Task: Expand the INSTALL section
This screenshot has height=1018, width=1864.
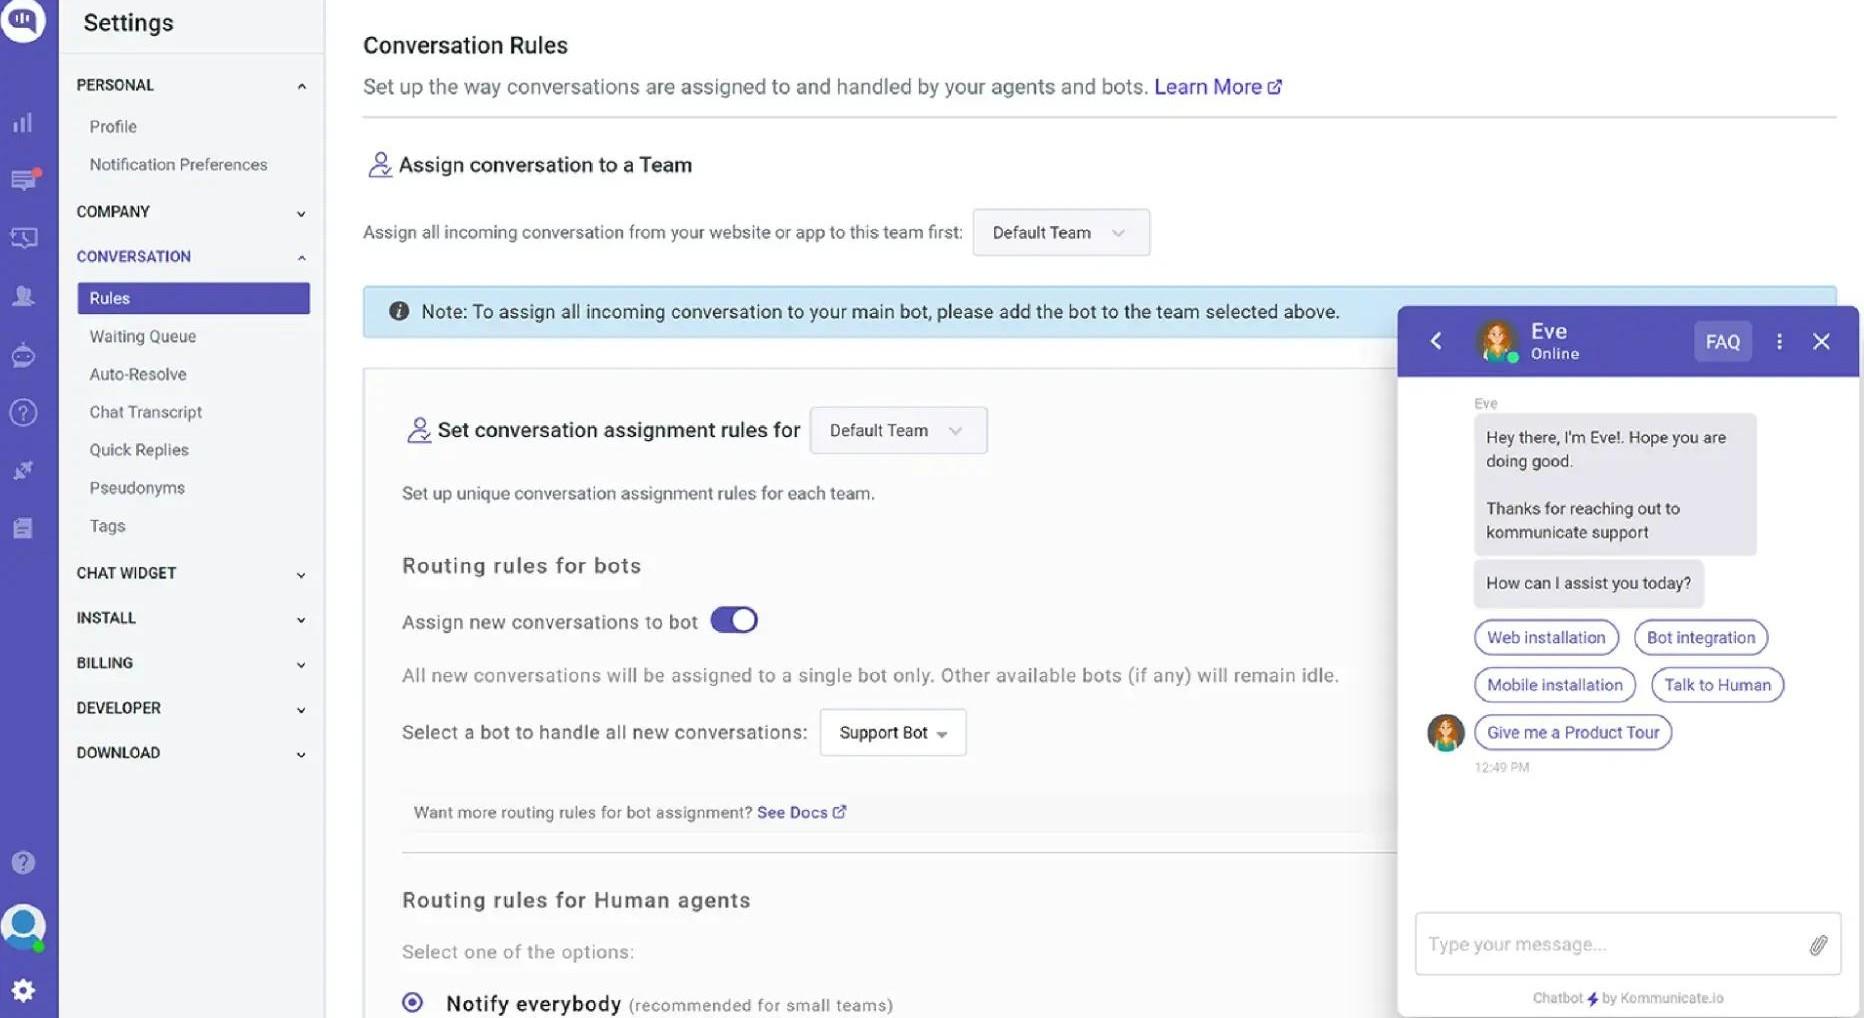Action: coord(191,618)
